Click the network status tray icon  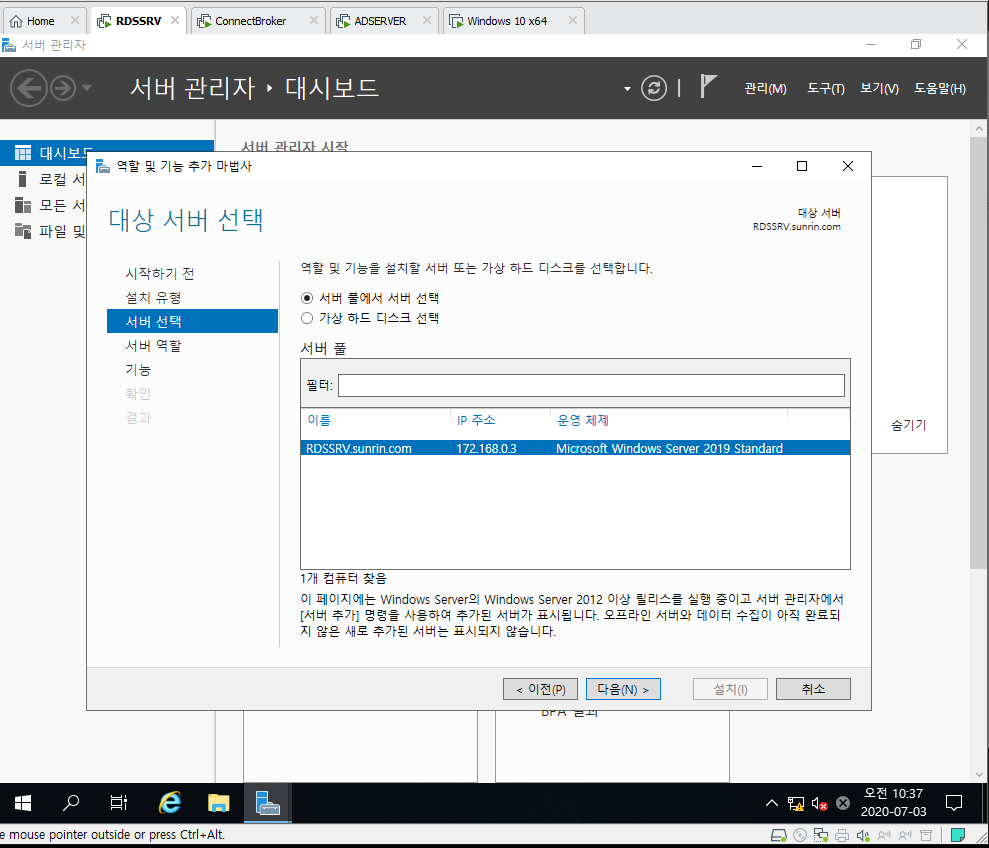coord(795,803)
